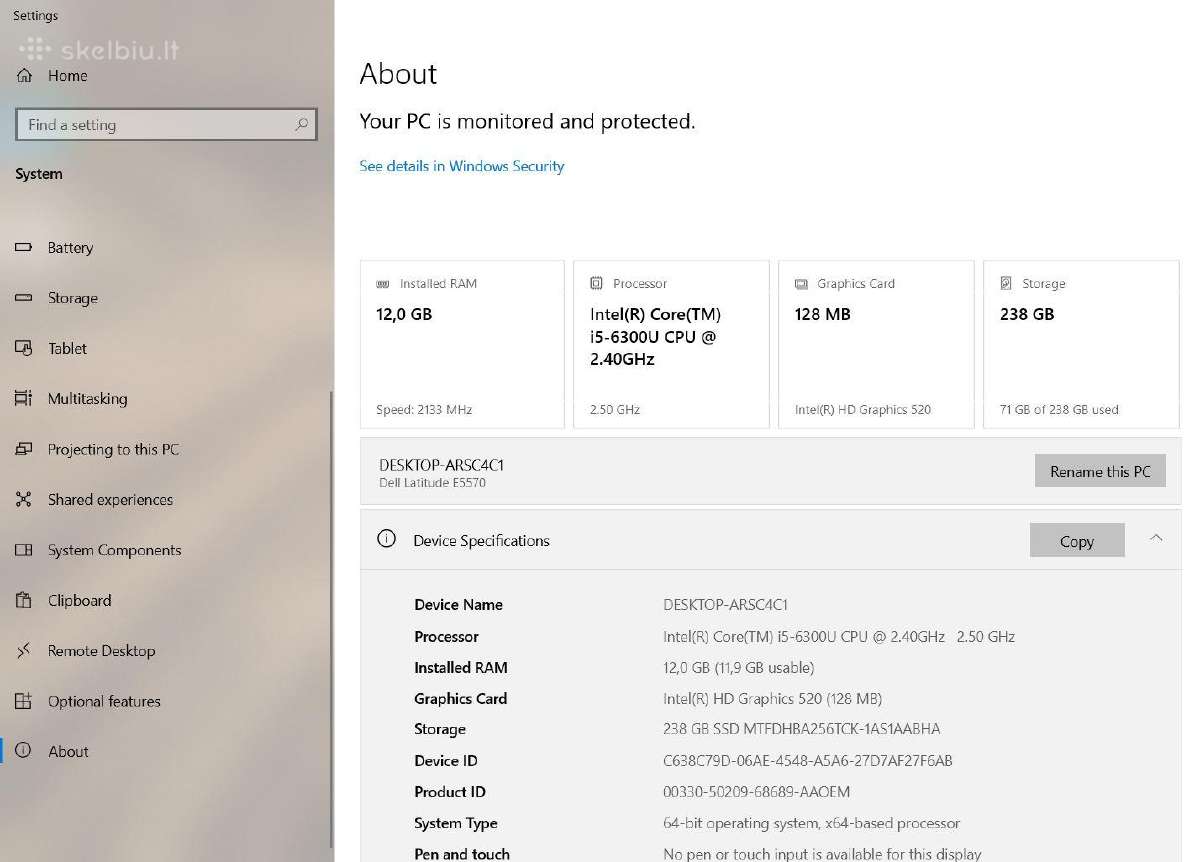The height and width of the screenshot is (862, 1200).
Task: Click the System Components icon
Action: (24, 550)
